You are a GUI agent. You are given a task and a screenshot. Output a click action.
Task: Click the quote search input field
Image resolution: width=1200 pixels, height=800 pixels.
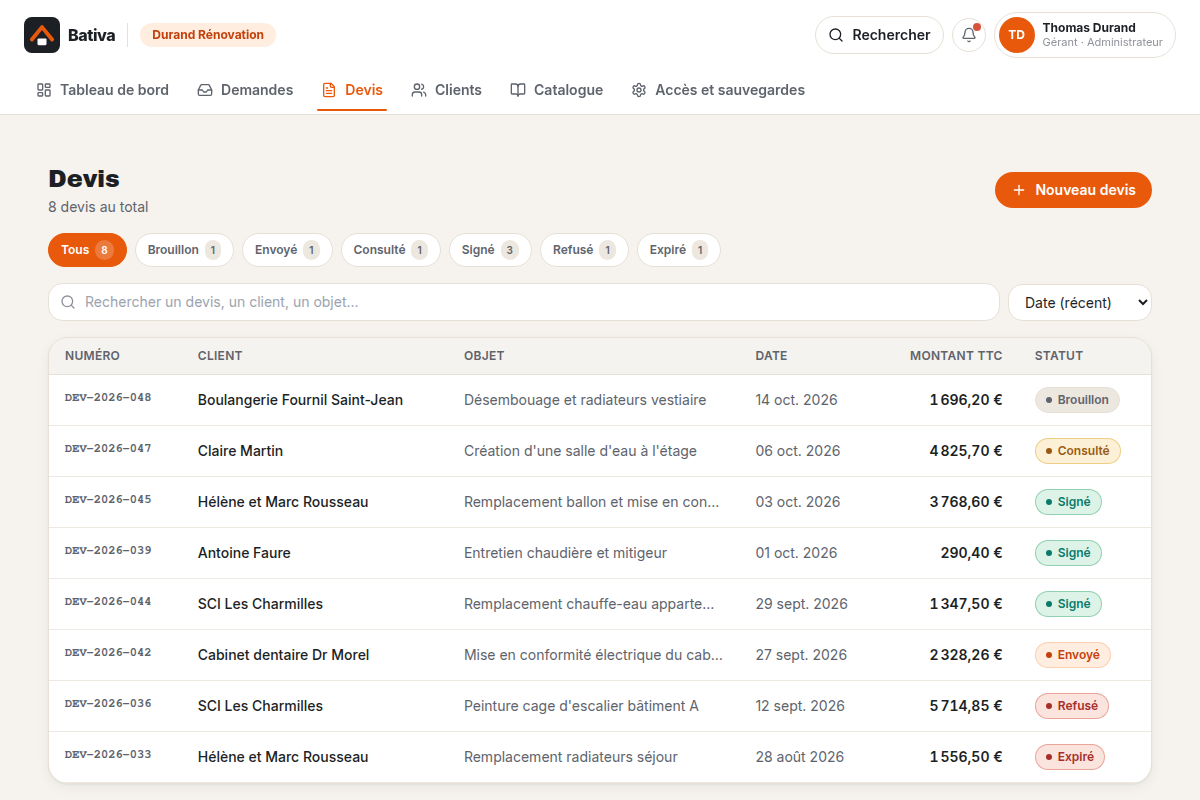(524, 302)
